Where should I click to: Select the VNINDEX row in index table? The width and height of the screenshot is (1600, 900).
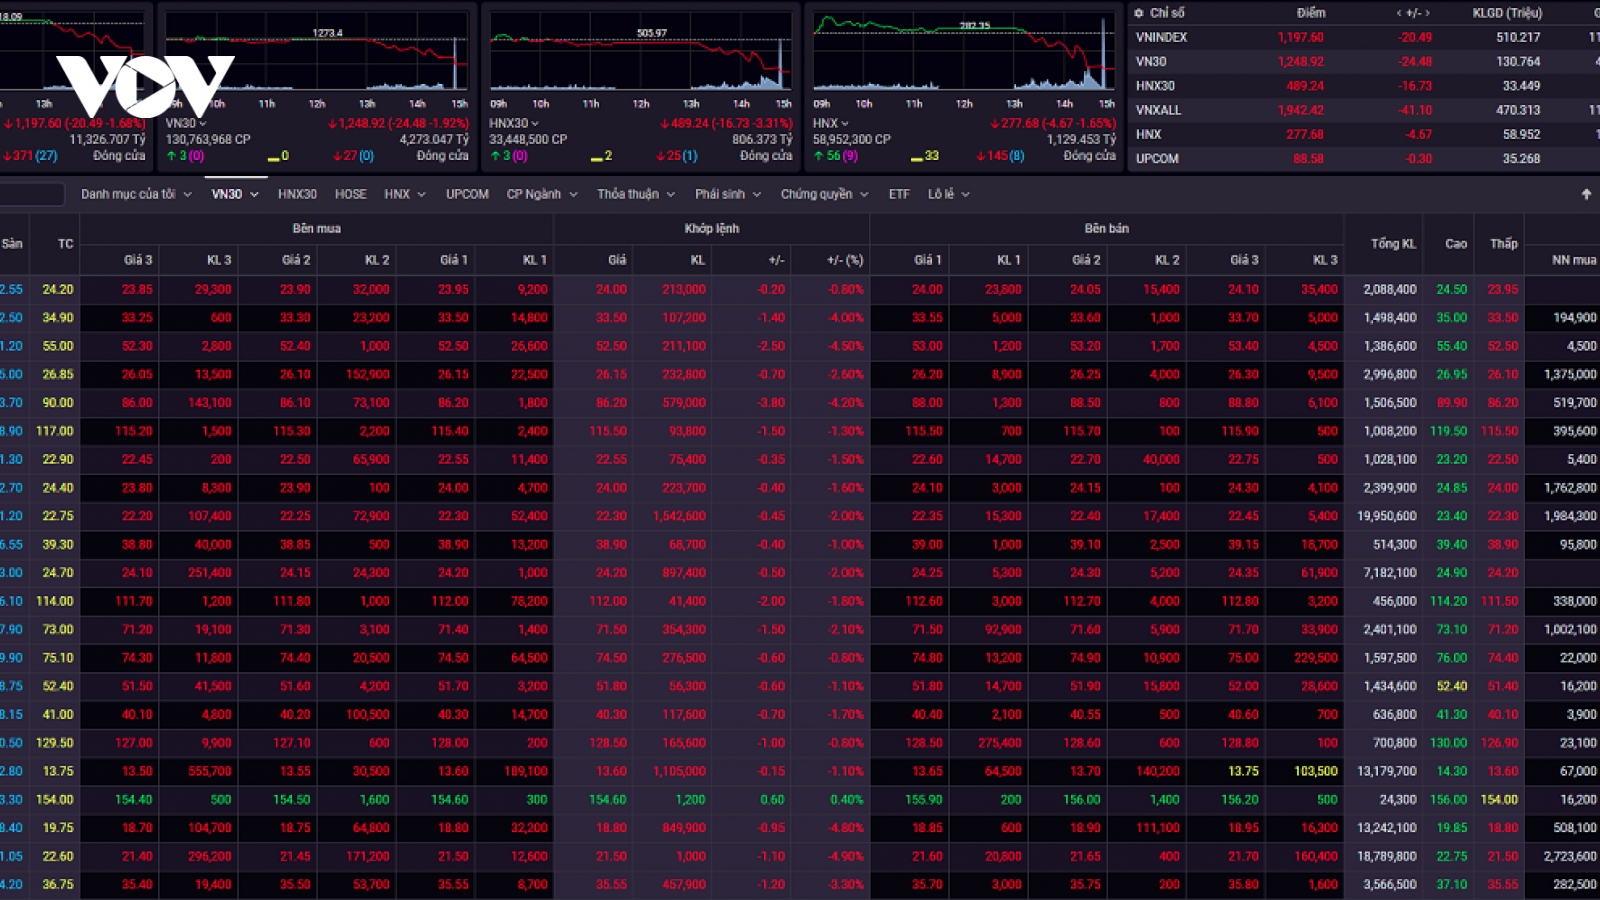(x=1364, y=37)
